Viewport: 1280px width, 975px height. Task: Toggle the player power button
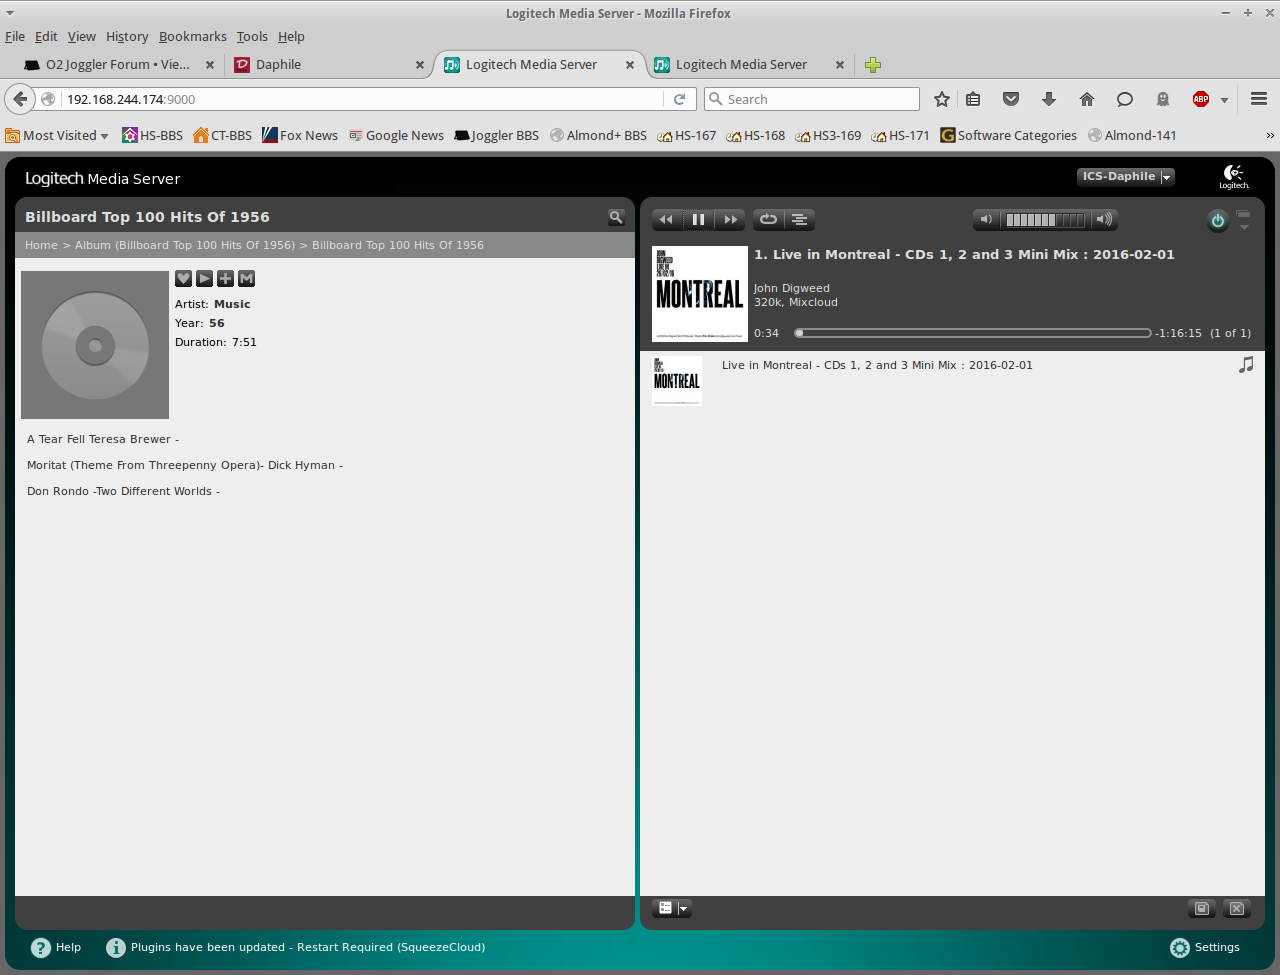(x=1217, y=221)
